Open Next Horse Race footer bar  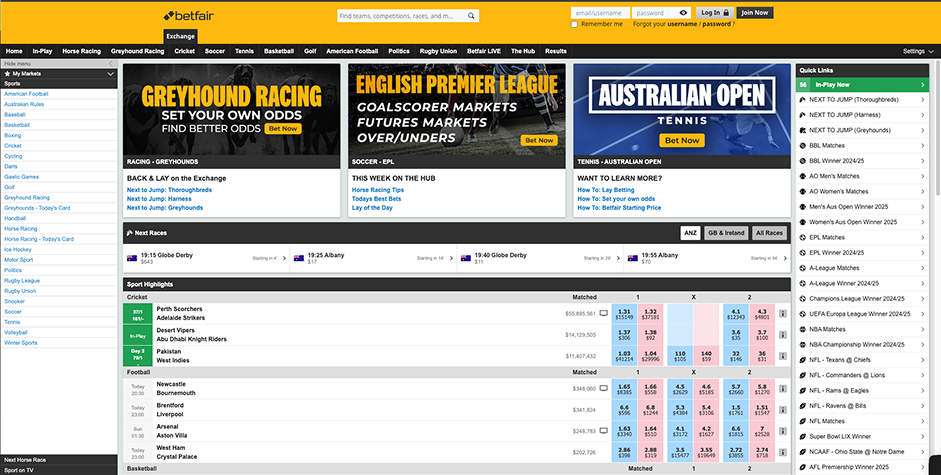59,460
